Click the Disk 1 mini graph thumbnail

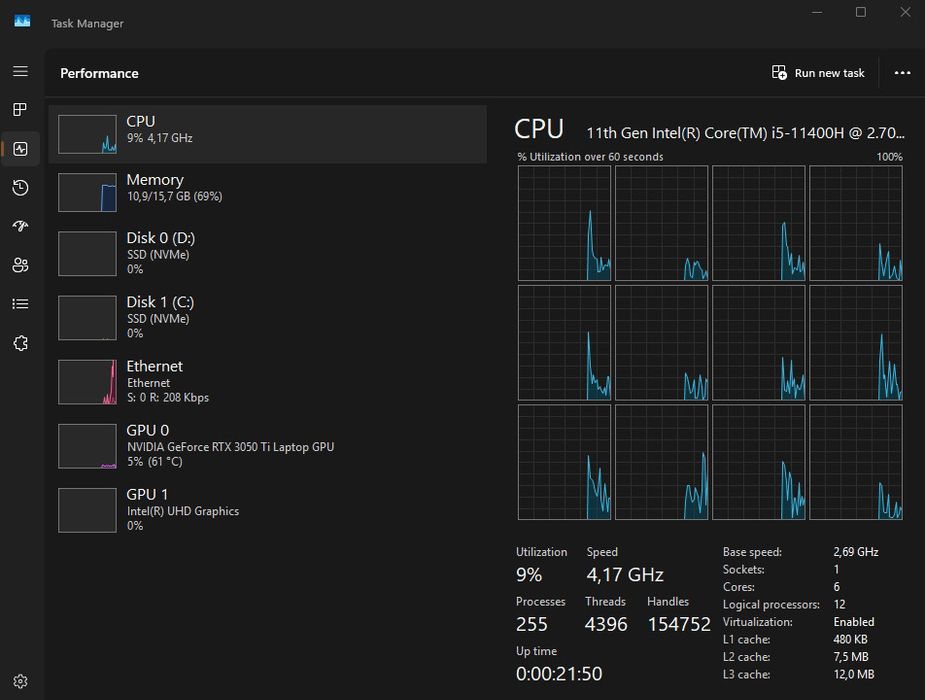pyautogui.click(x=87, y=318)
